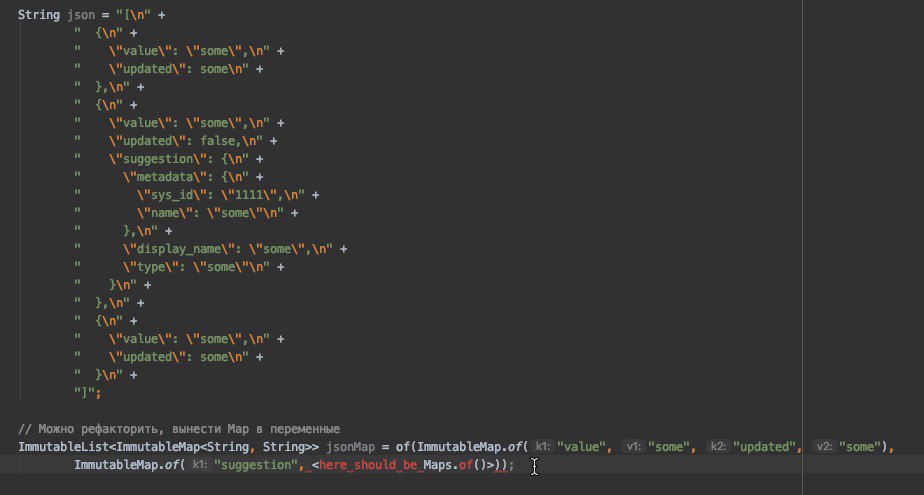The height and width of the screenshot is (495, 924).
Task: Click the 'v2:' parameter hint
Action: click(824, 447)
